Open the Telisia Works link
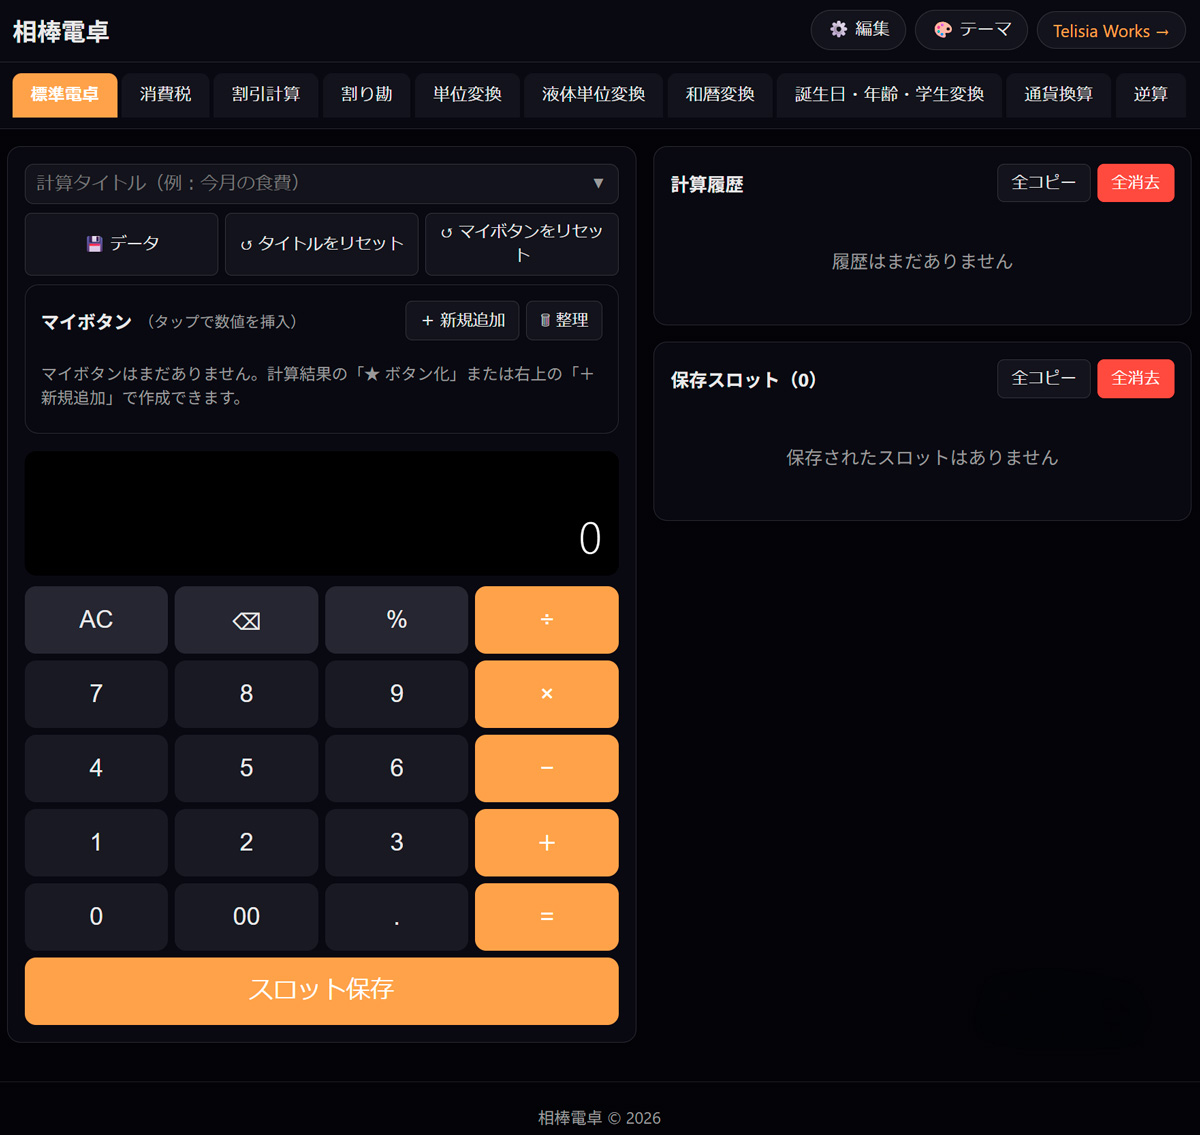 [x=1110, y=30]
